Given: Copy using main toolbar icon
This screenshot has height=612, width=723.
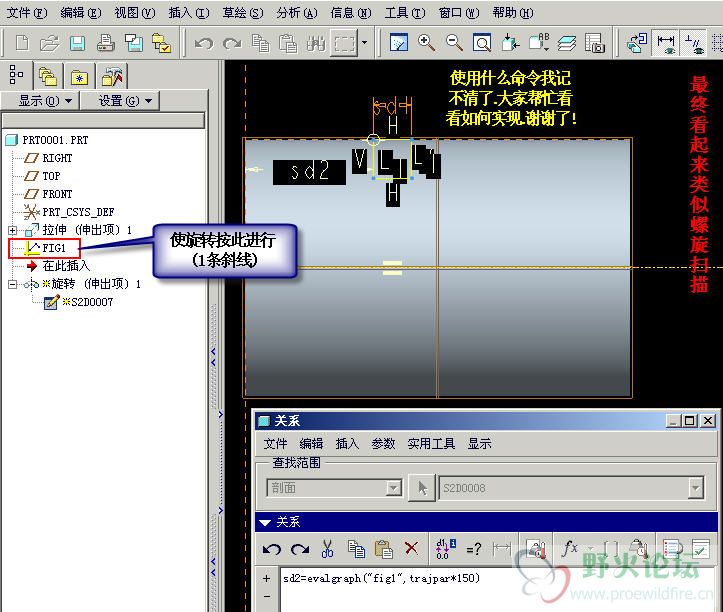Looking at the screenshot, I should point(261,44).
